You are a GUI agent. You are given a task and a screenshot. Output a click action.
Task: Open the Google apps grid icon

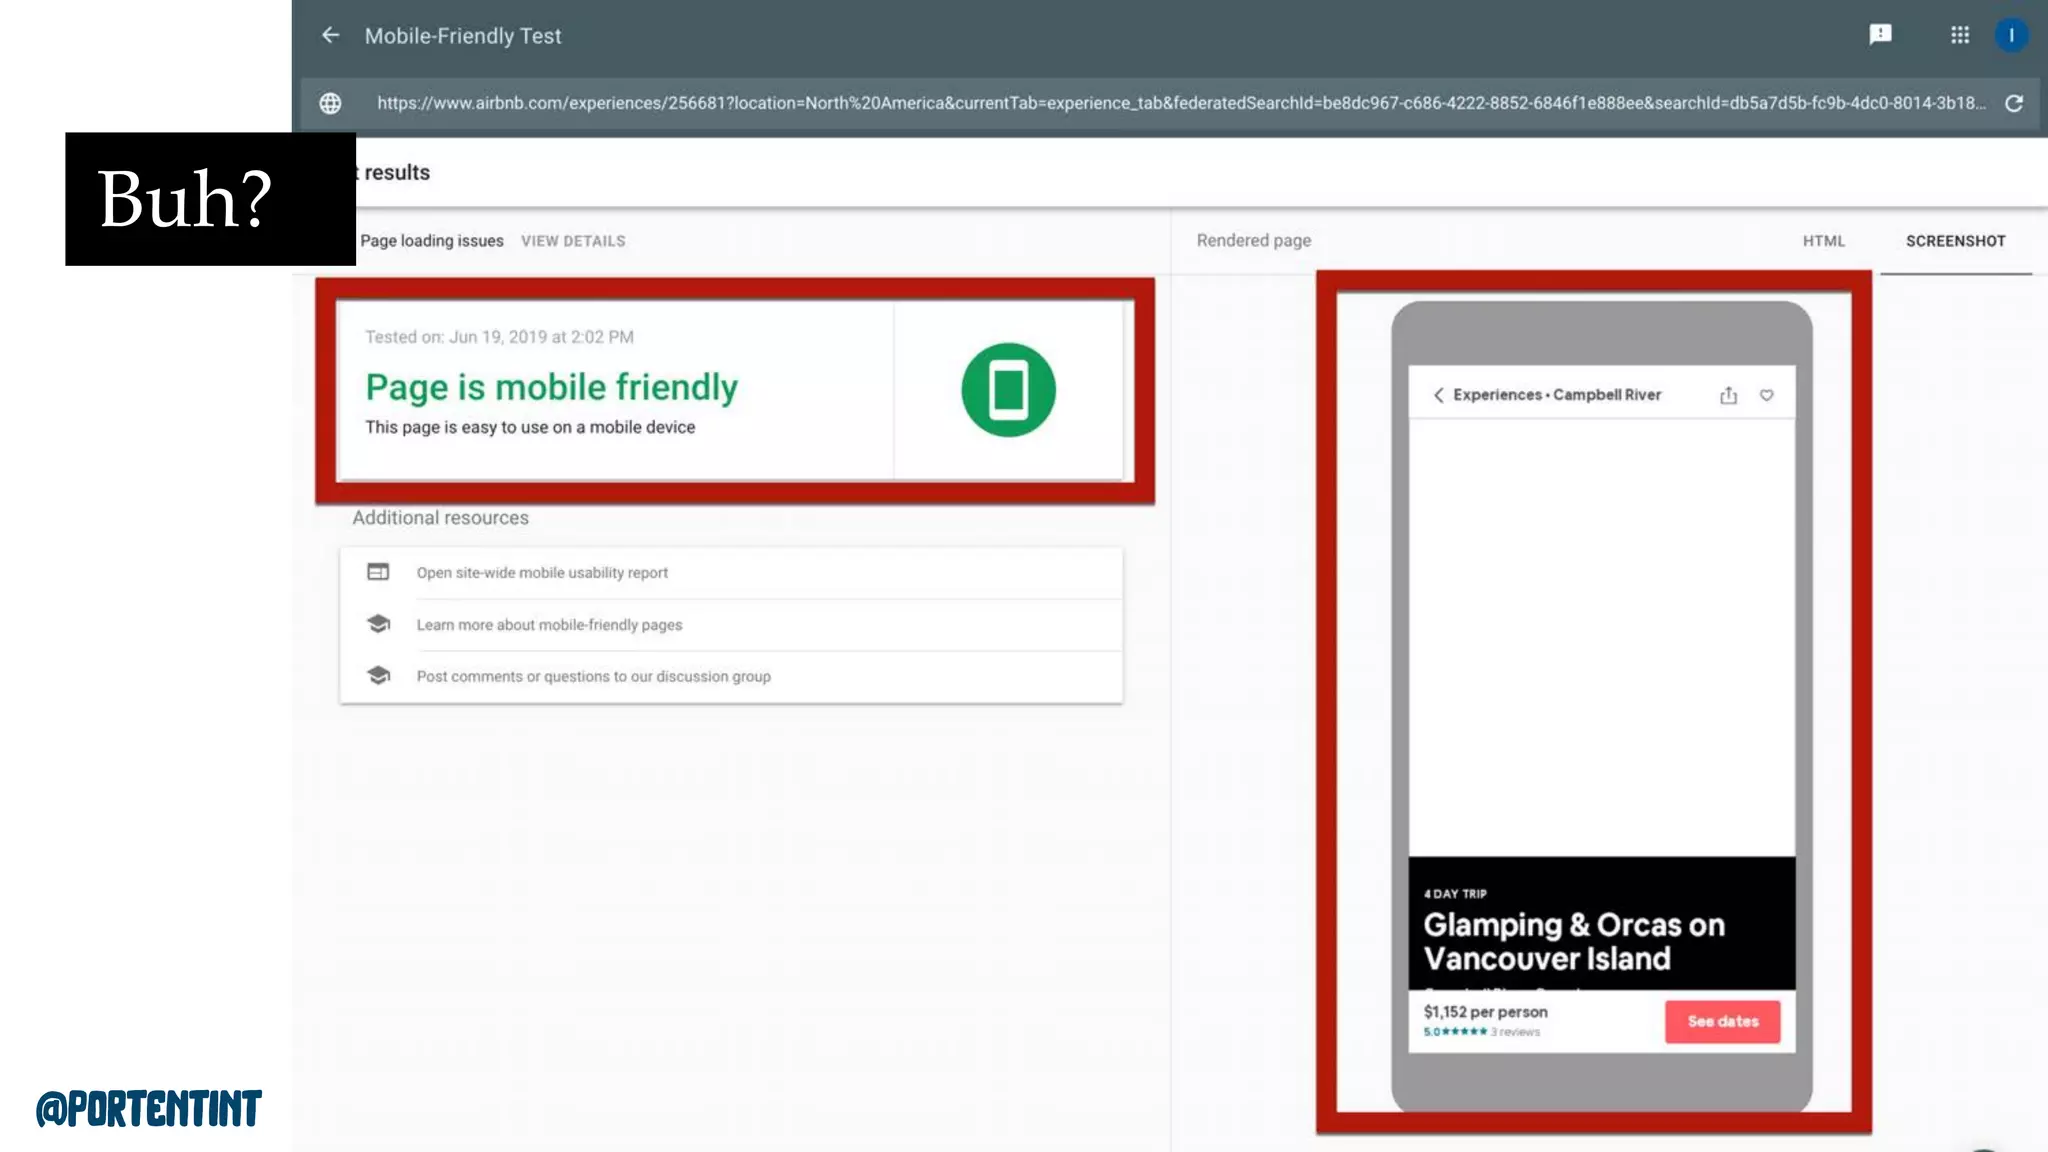[1960, 35]
